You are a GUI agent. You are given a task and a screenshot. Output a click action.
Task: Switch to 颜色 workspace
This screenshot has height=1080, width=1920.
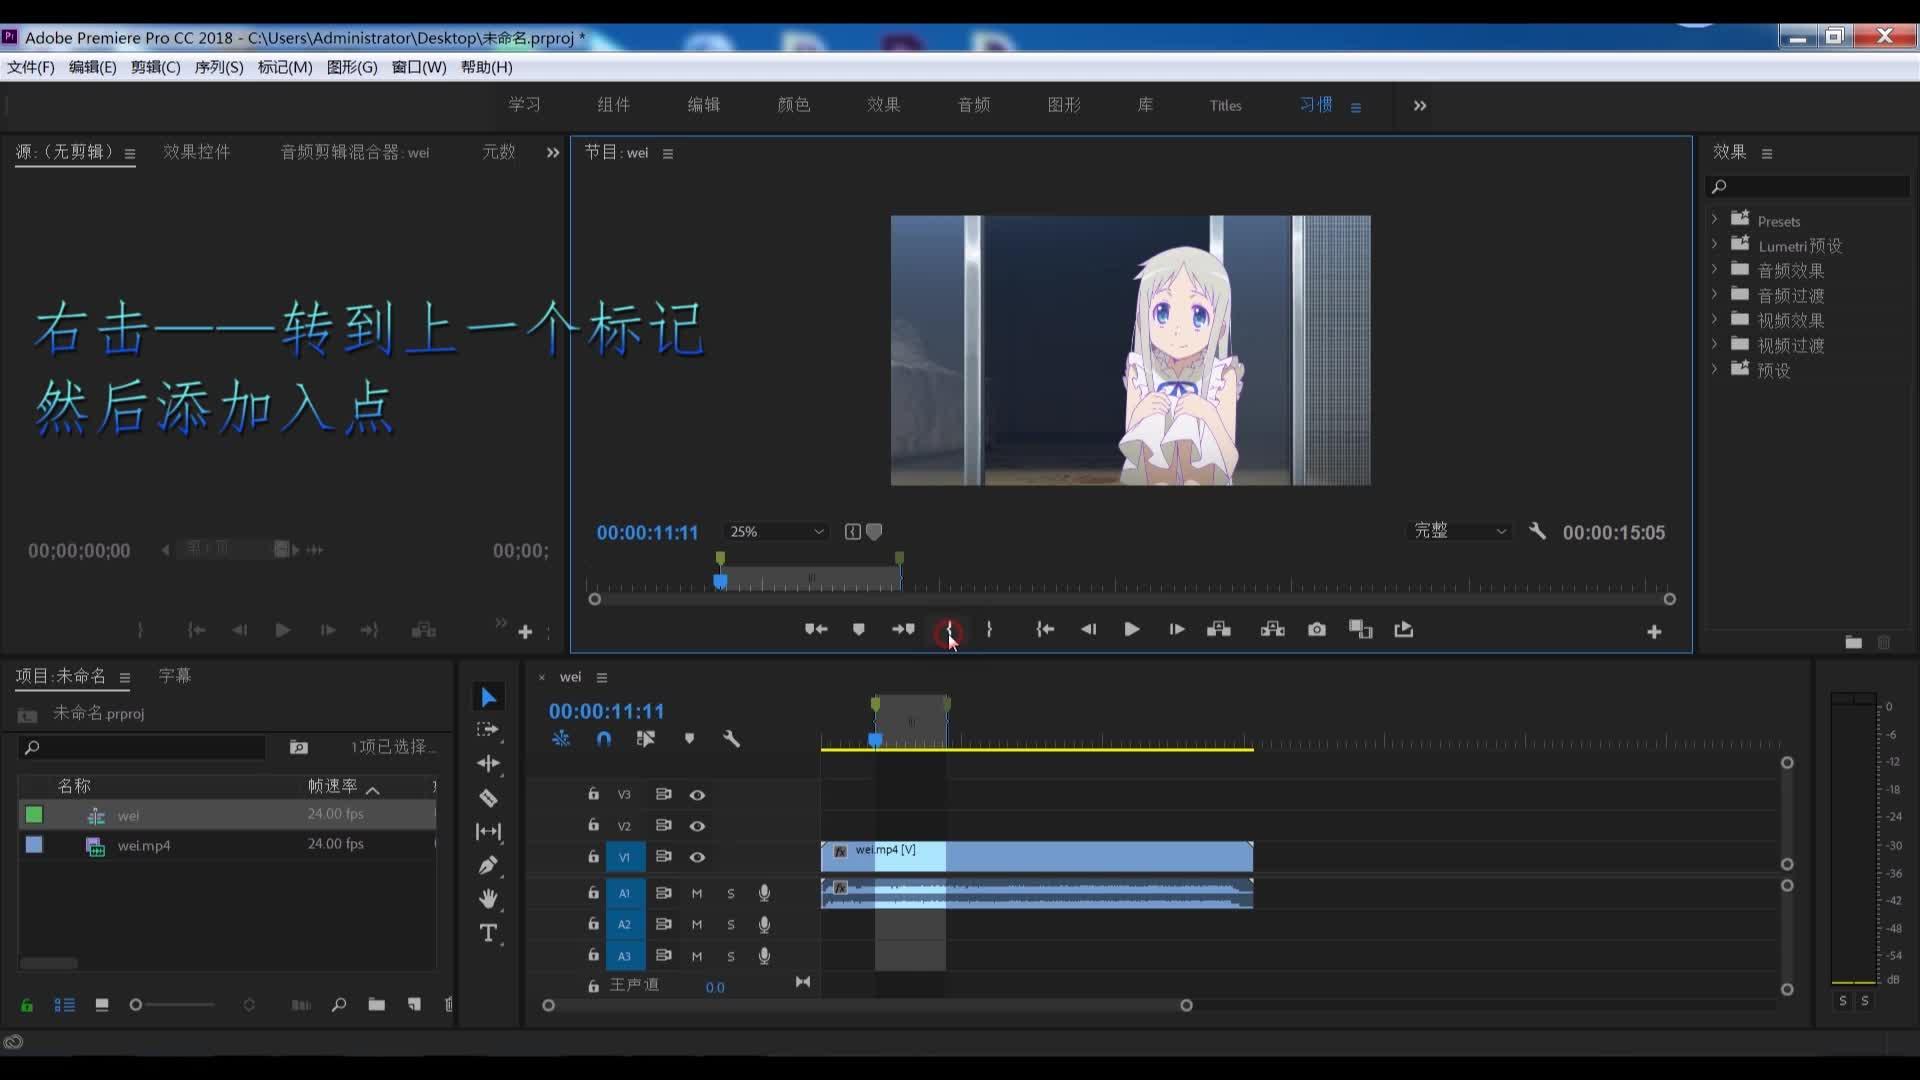click(x=794, y=105)
